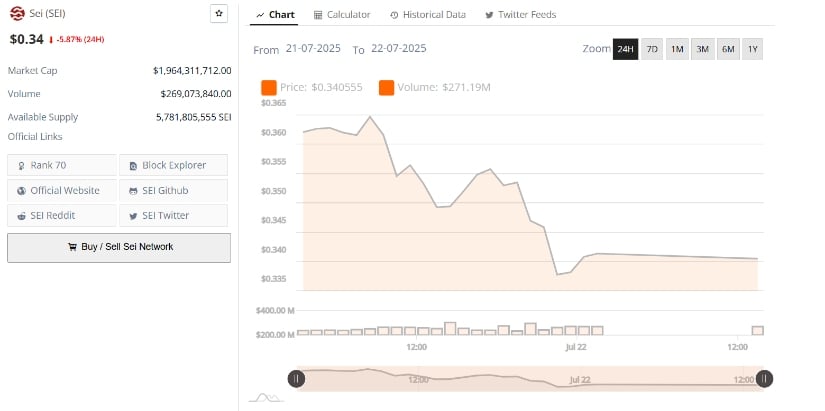Click the SEI Twitter bird icon
Viewport: 825px width, 411px height.
tap(134, 216)
